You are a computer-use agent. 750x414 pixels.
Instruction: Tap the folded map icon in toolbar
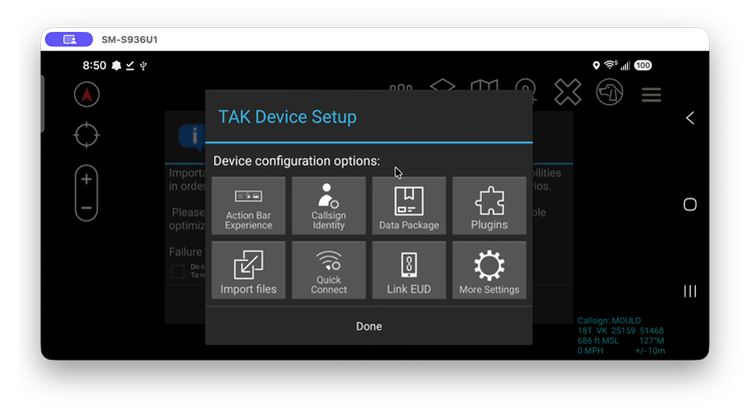click(x=484, y=85)
